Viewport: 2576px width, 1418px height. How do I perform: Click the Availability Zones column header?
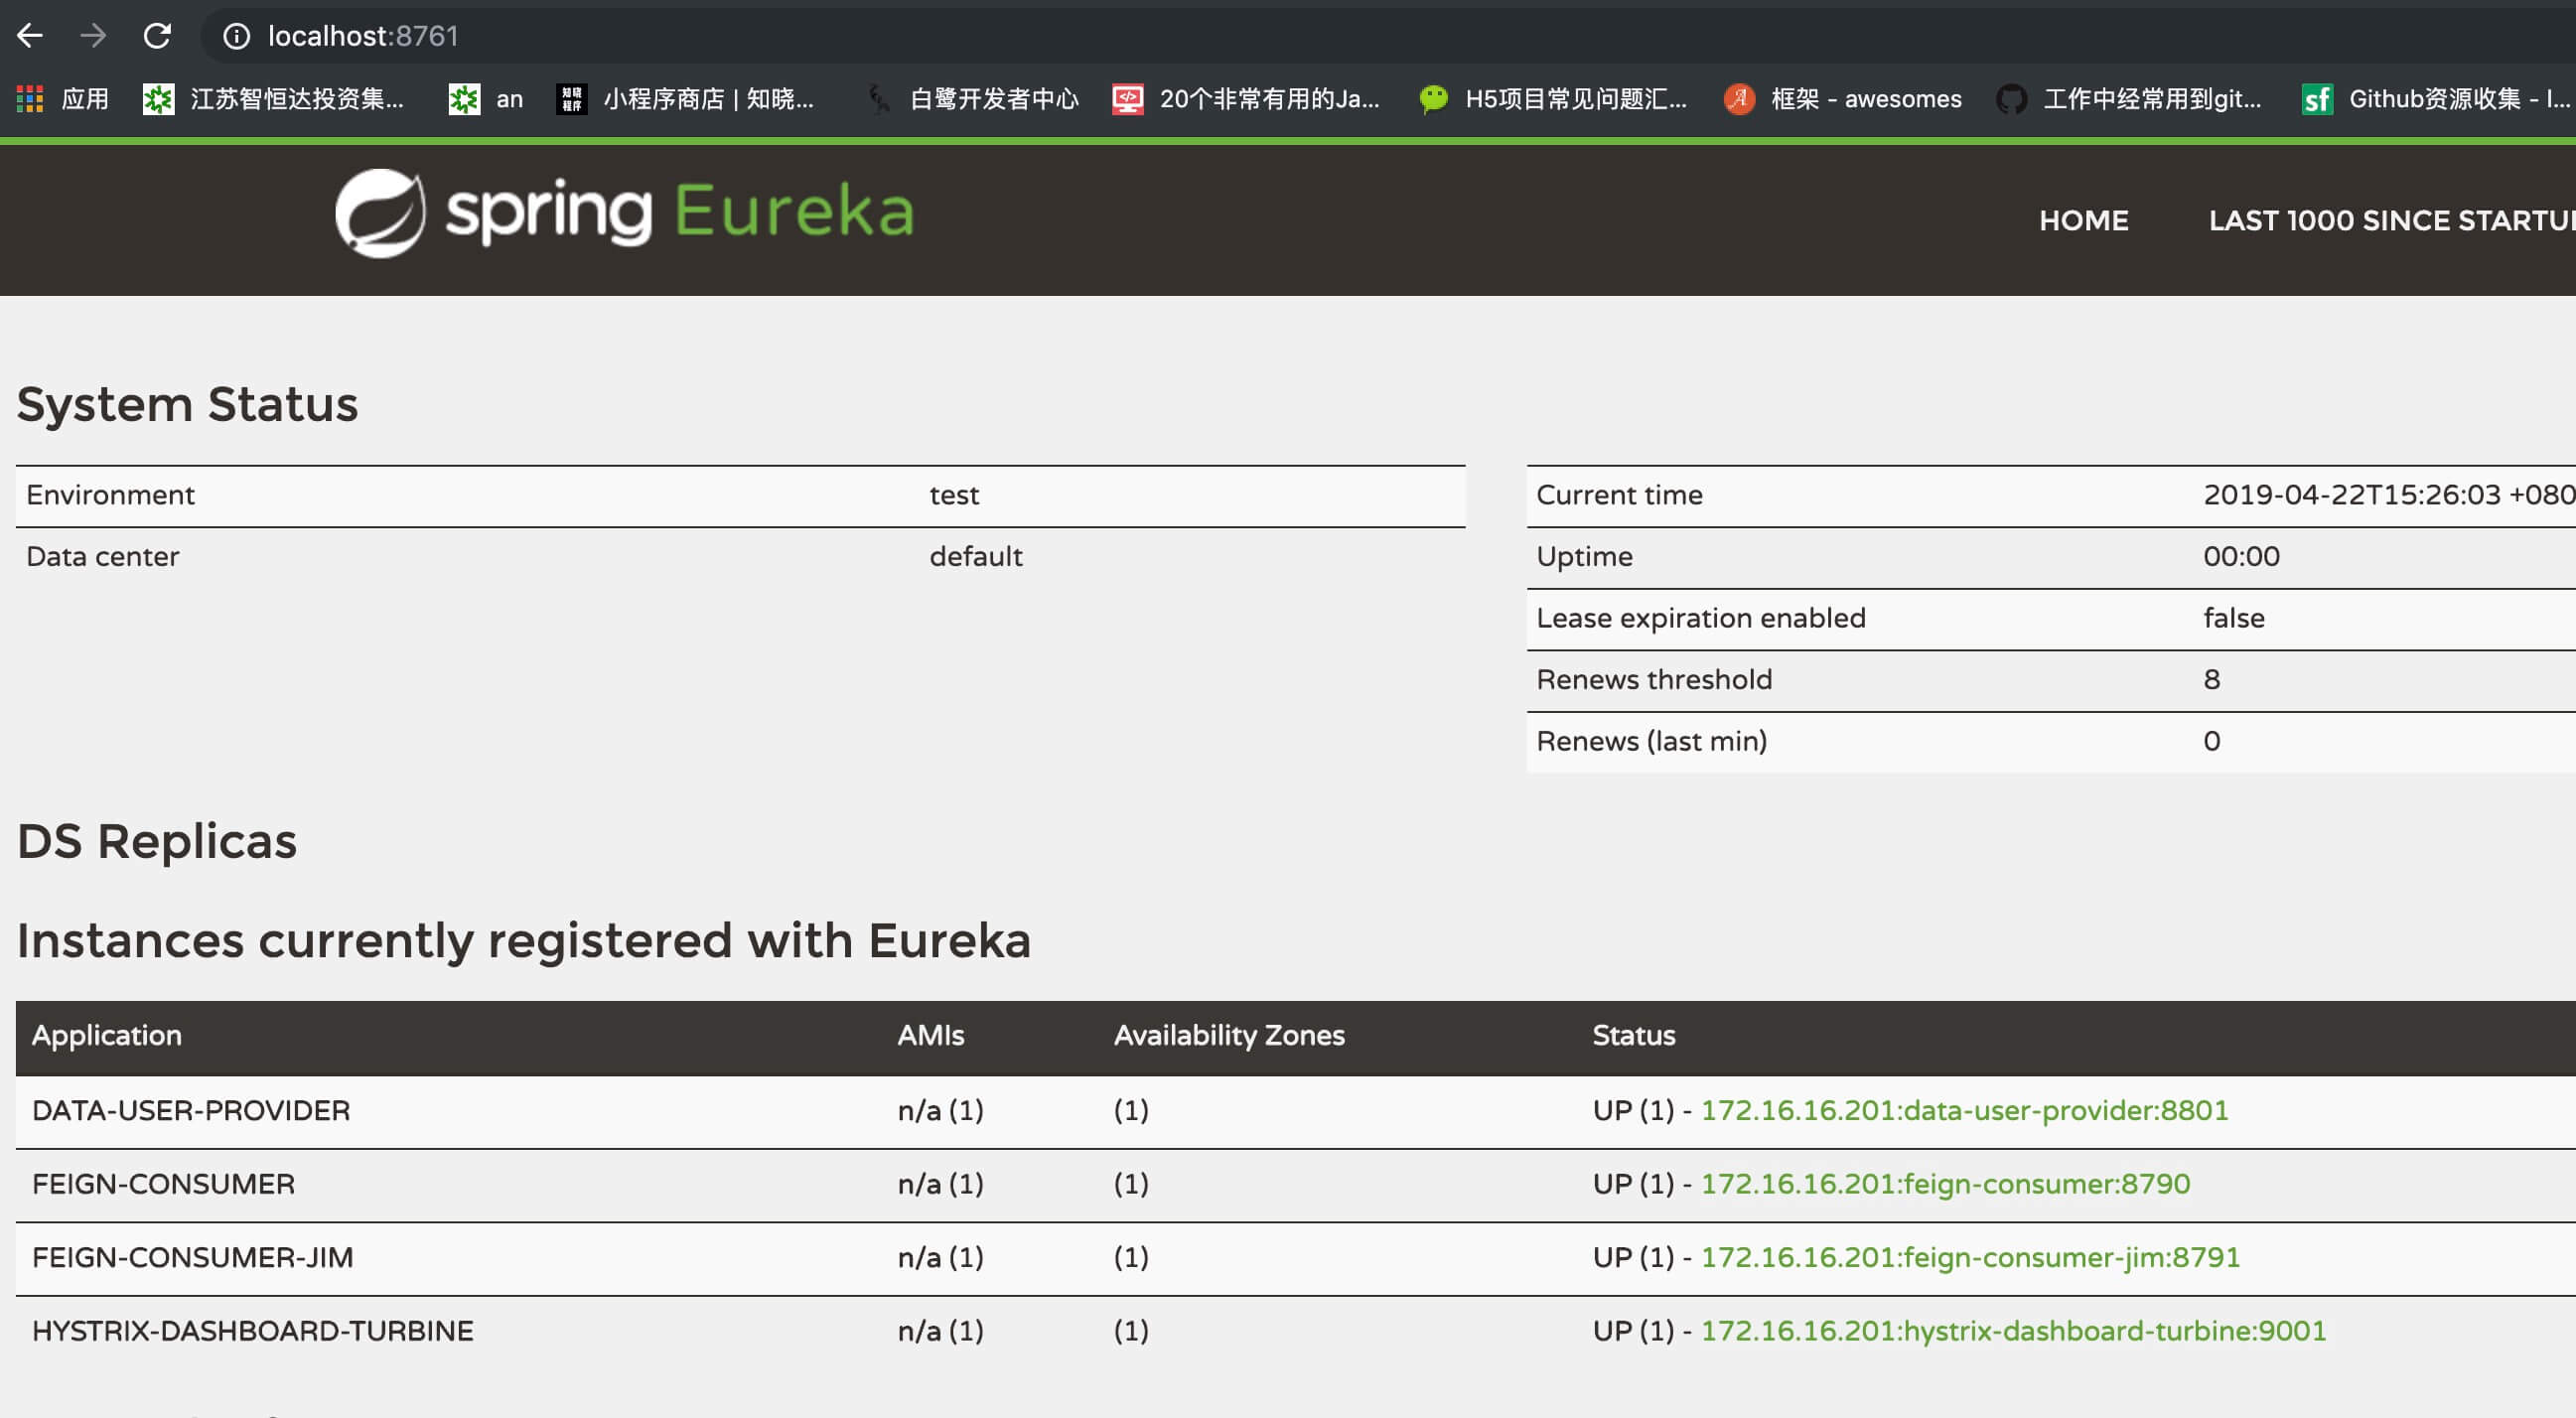click(x=1229, y=1035)
